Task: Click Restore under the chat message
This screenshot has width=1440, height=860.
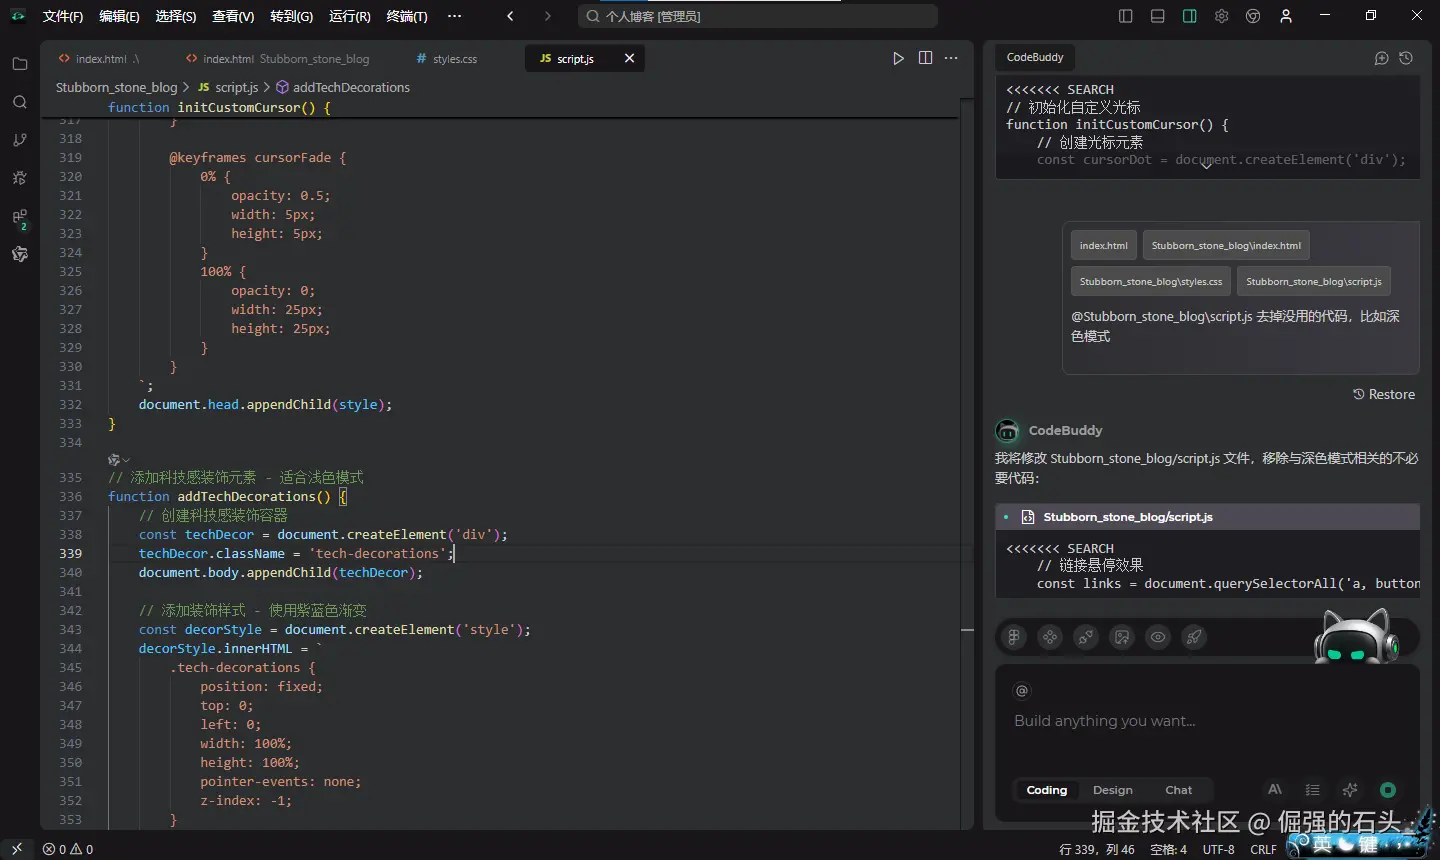Action: pyautogui.click(x=1384, y=394)
